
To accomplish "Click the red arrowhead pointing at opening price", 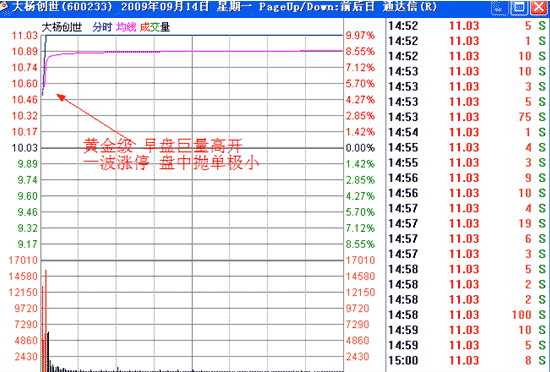I will pyautogui.click(x=61, y=97).
